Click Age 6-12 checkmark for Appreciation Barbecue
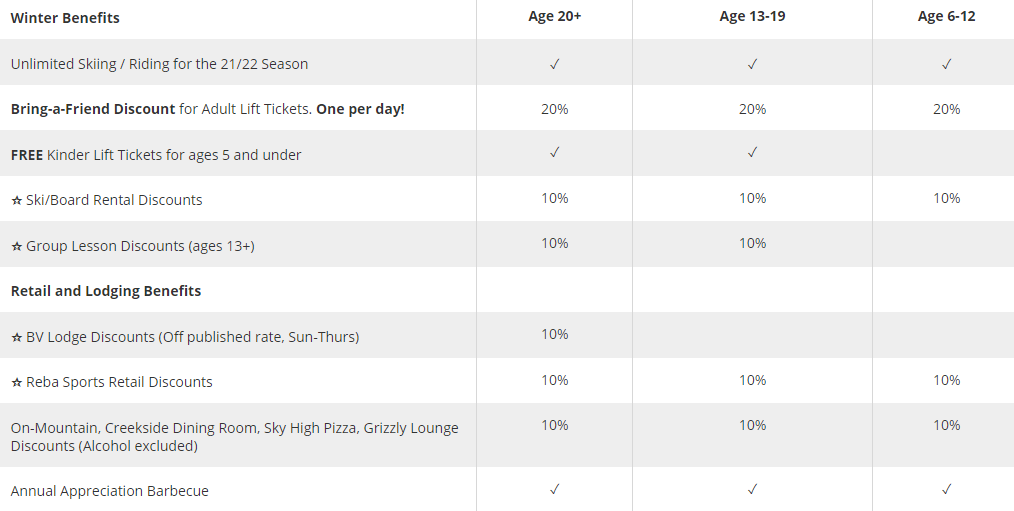The height and width of the screenshot is (511, 1014). pyautogui.click(x=946, y=489)
